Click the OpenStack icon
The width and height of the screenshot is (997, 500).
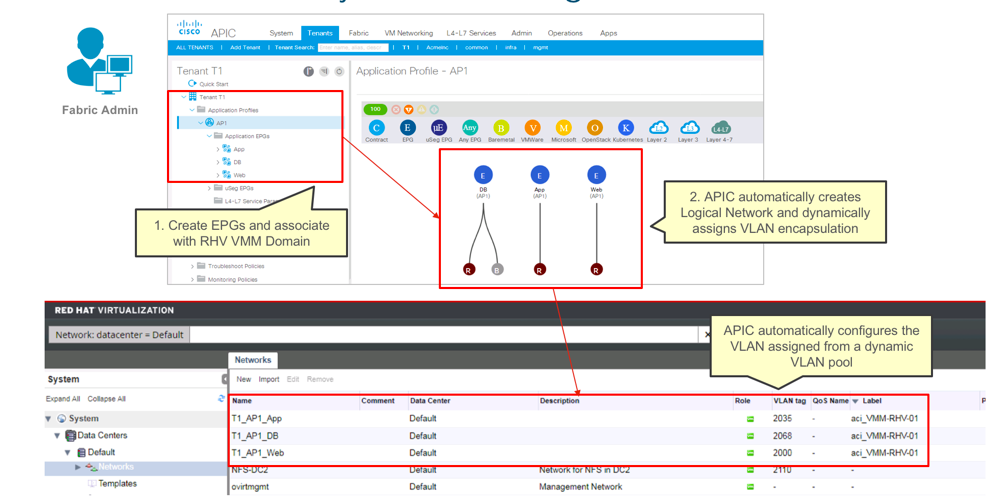click(594, 128)
